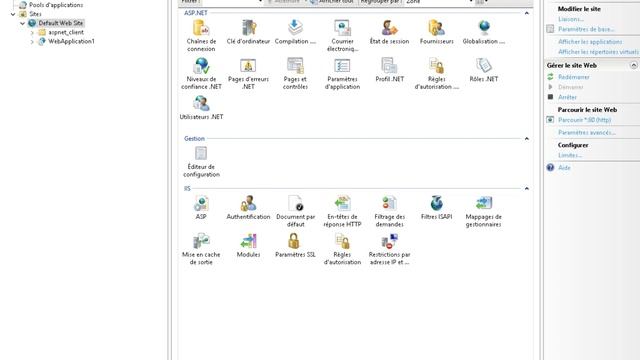Click Afficher les répertoires virtuels link
The height and width of the screenshot is (360, 640).
click(x=598, y=52)
